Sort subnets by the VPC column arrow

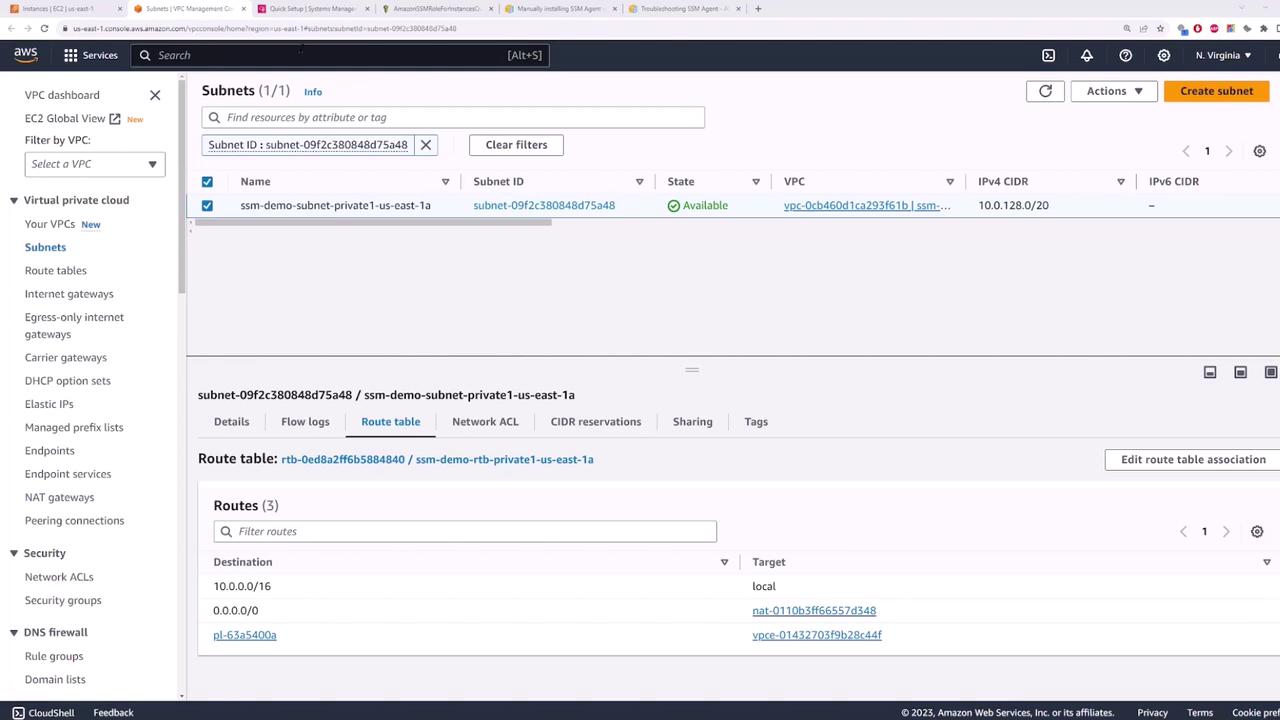[950, 182]
